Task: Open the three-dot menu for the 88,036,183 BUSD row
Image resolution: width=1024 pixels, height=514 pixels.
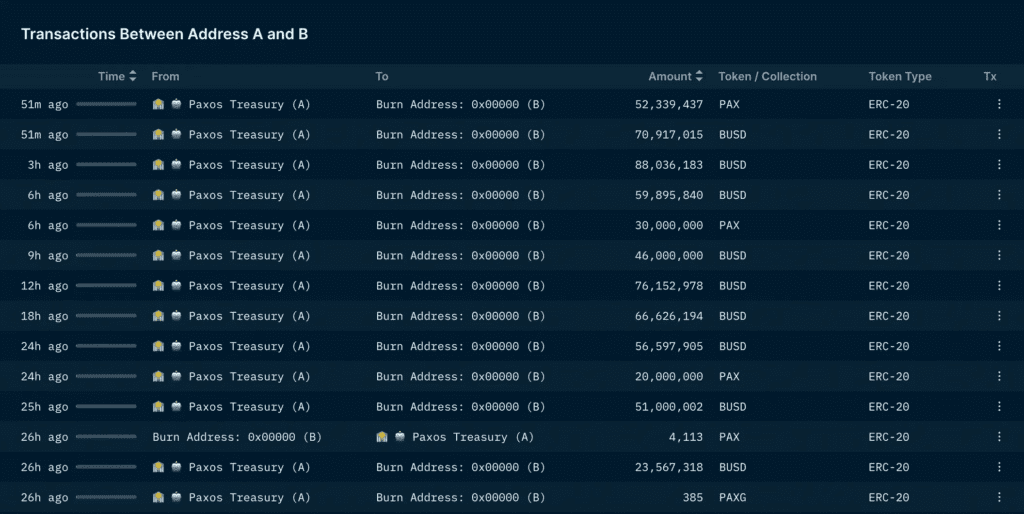Action: coord(999,165)
